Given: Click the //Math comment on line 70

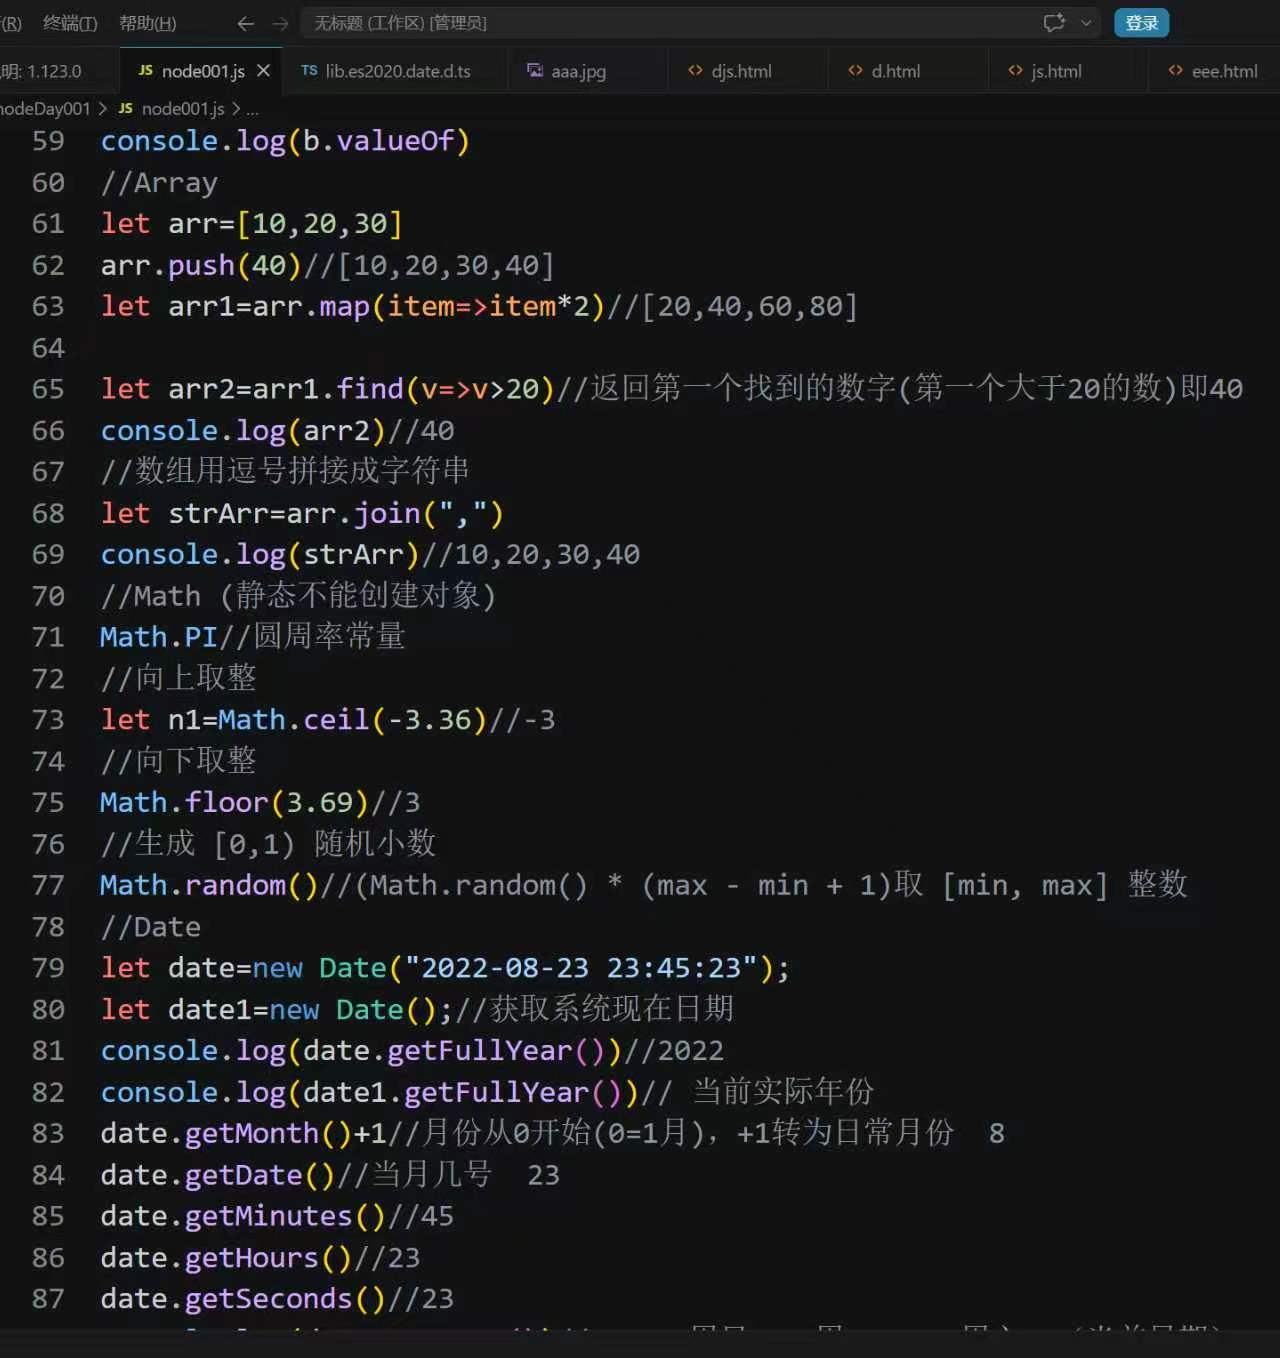Looking at the screenshot, I should point(298,597).
